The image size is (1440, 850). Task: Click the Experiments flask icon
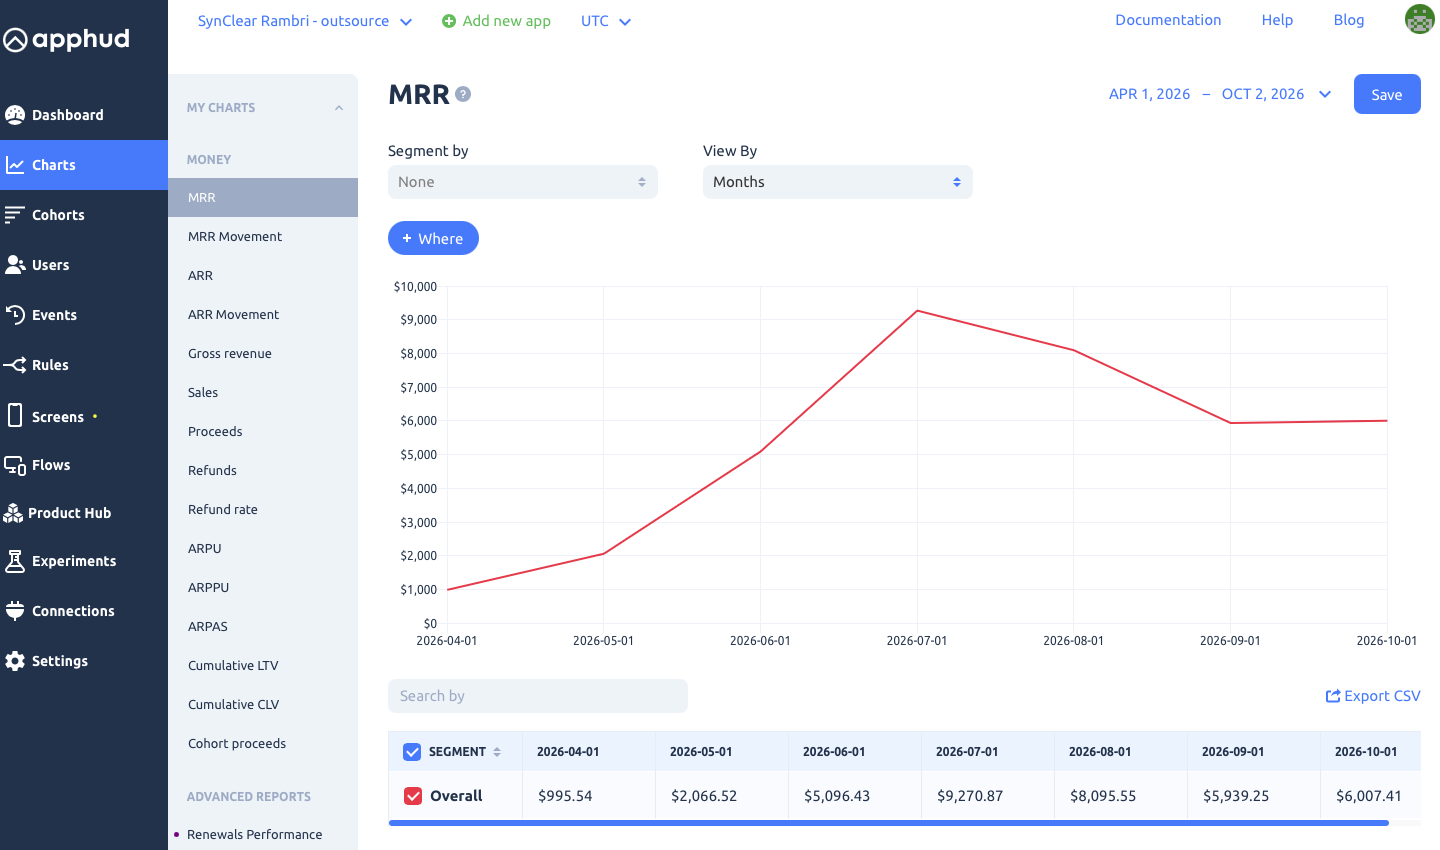pos(15,561)
